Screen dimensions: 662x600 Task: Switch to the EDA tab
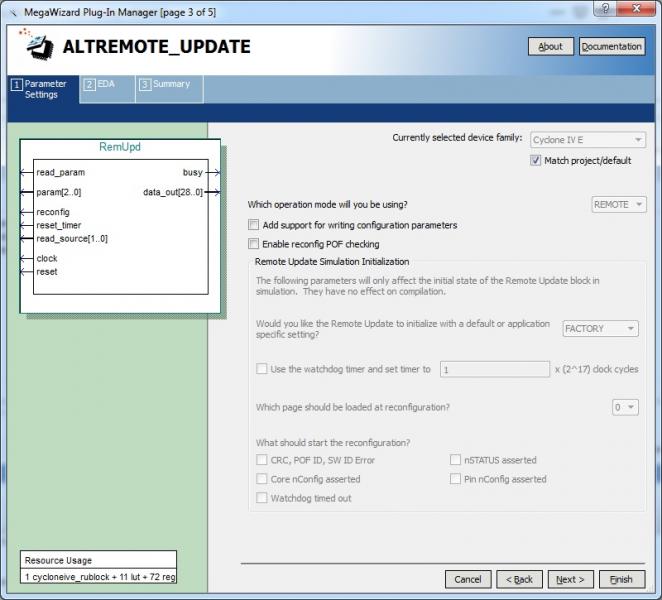click(x=100, y=84)
